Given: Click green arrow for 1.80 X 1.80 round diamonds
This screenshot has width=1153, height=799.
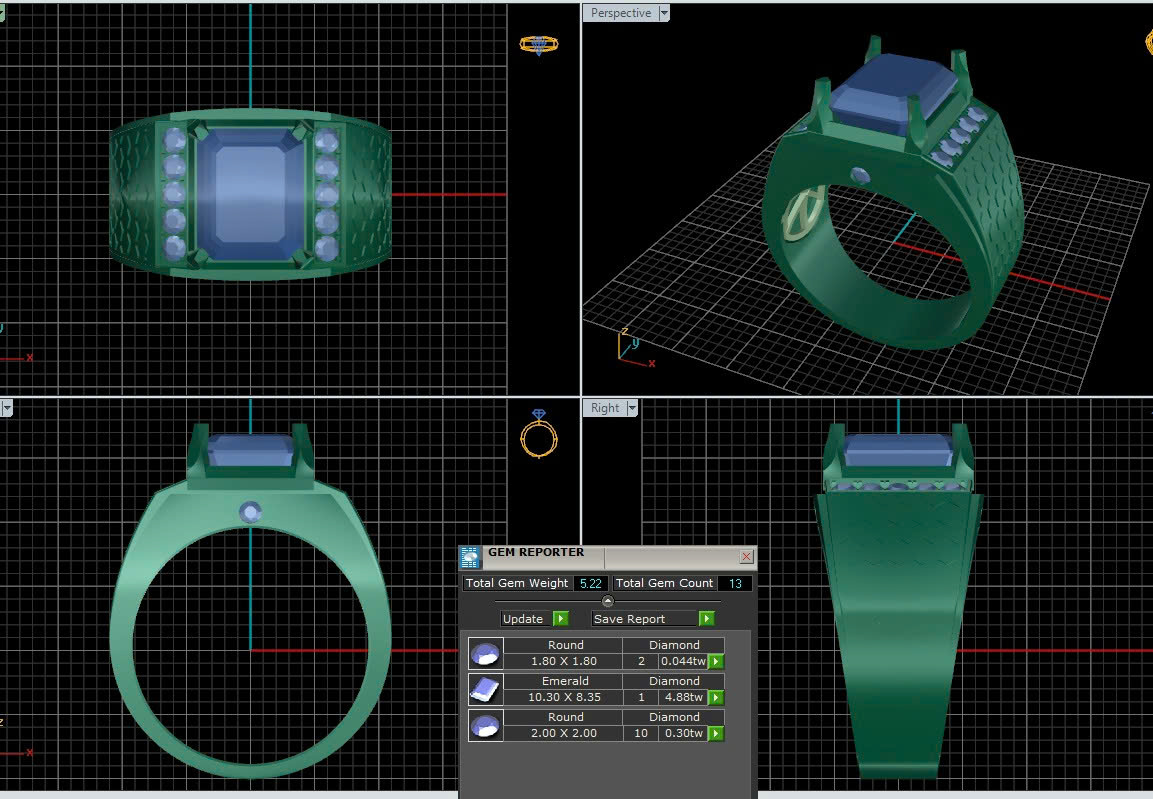Looking at the screenshot, I should 716,662.
